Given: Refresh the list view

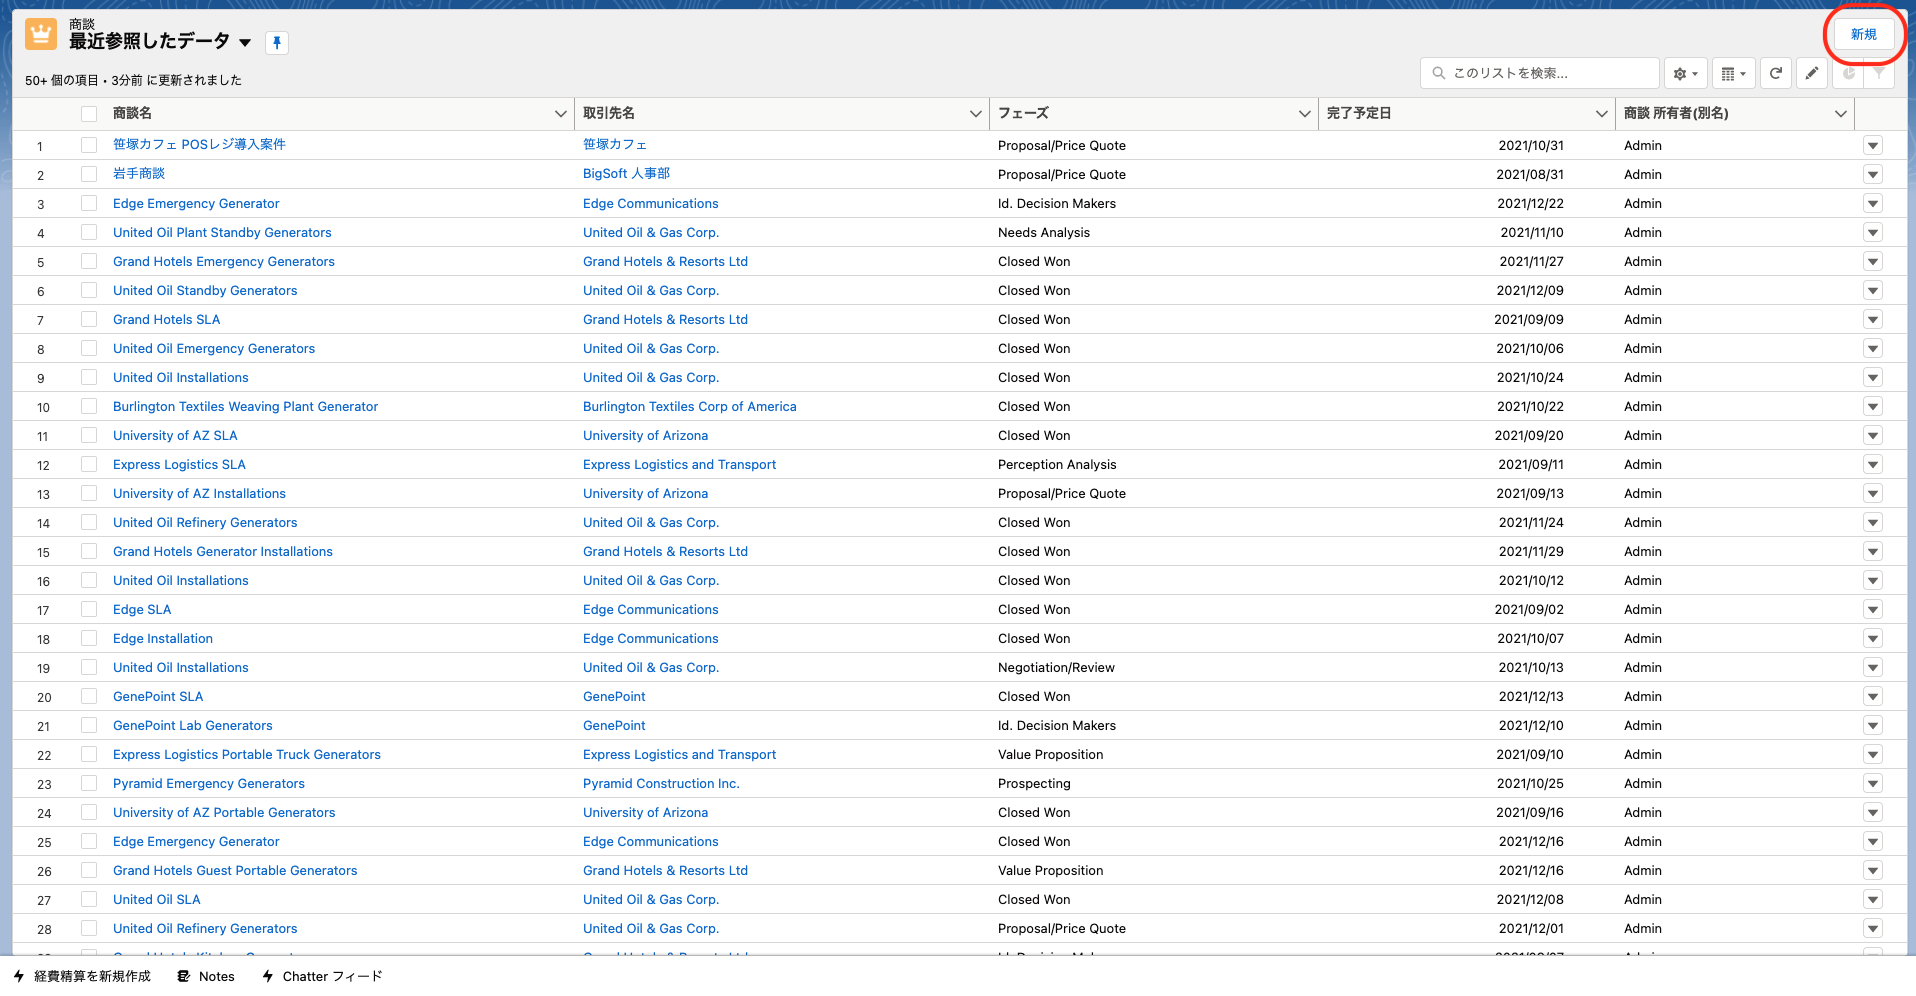Looking at the screenshot, I should tap(1776, 73).
